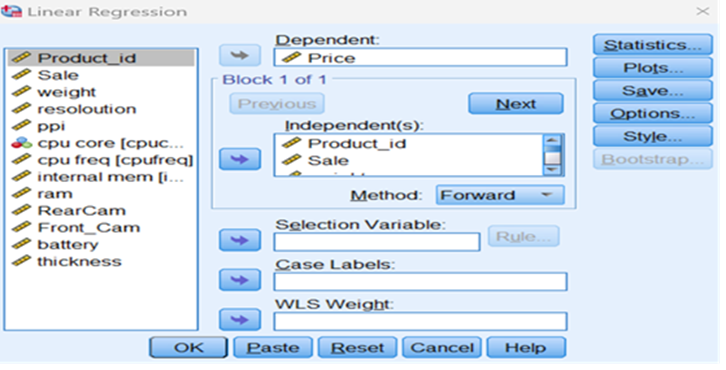Click ruler icon beside Price in Dependent

click(x=292, y=57)
